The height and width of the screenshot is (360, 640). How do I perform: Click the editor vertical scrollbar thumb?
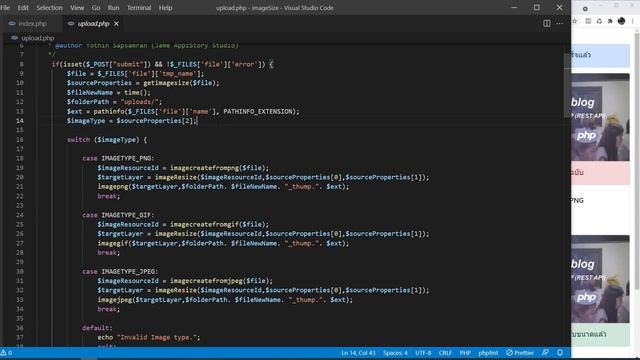click(x=567, y=86)
